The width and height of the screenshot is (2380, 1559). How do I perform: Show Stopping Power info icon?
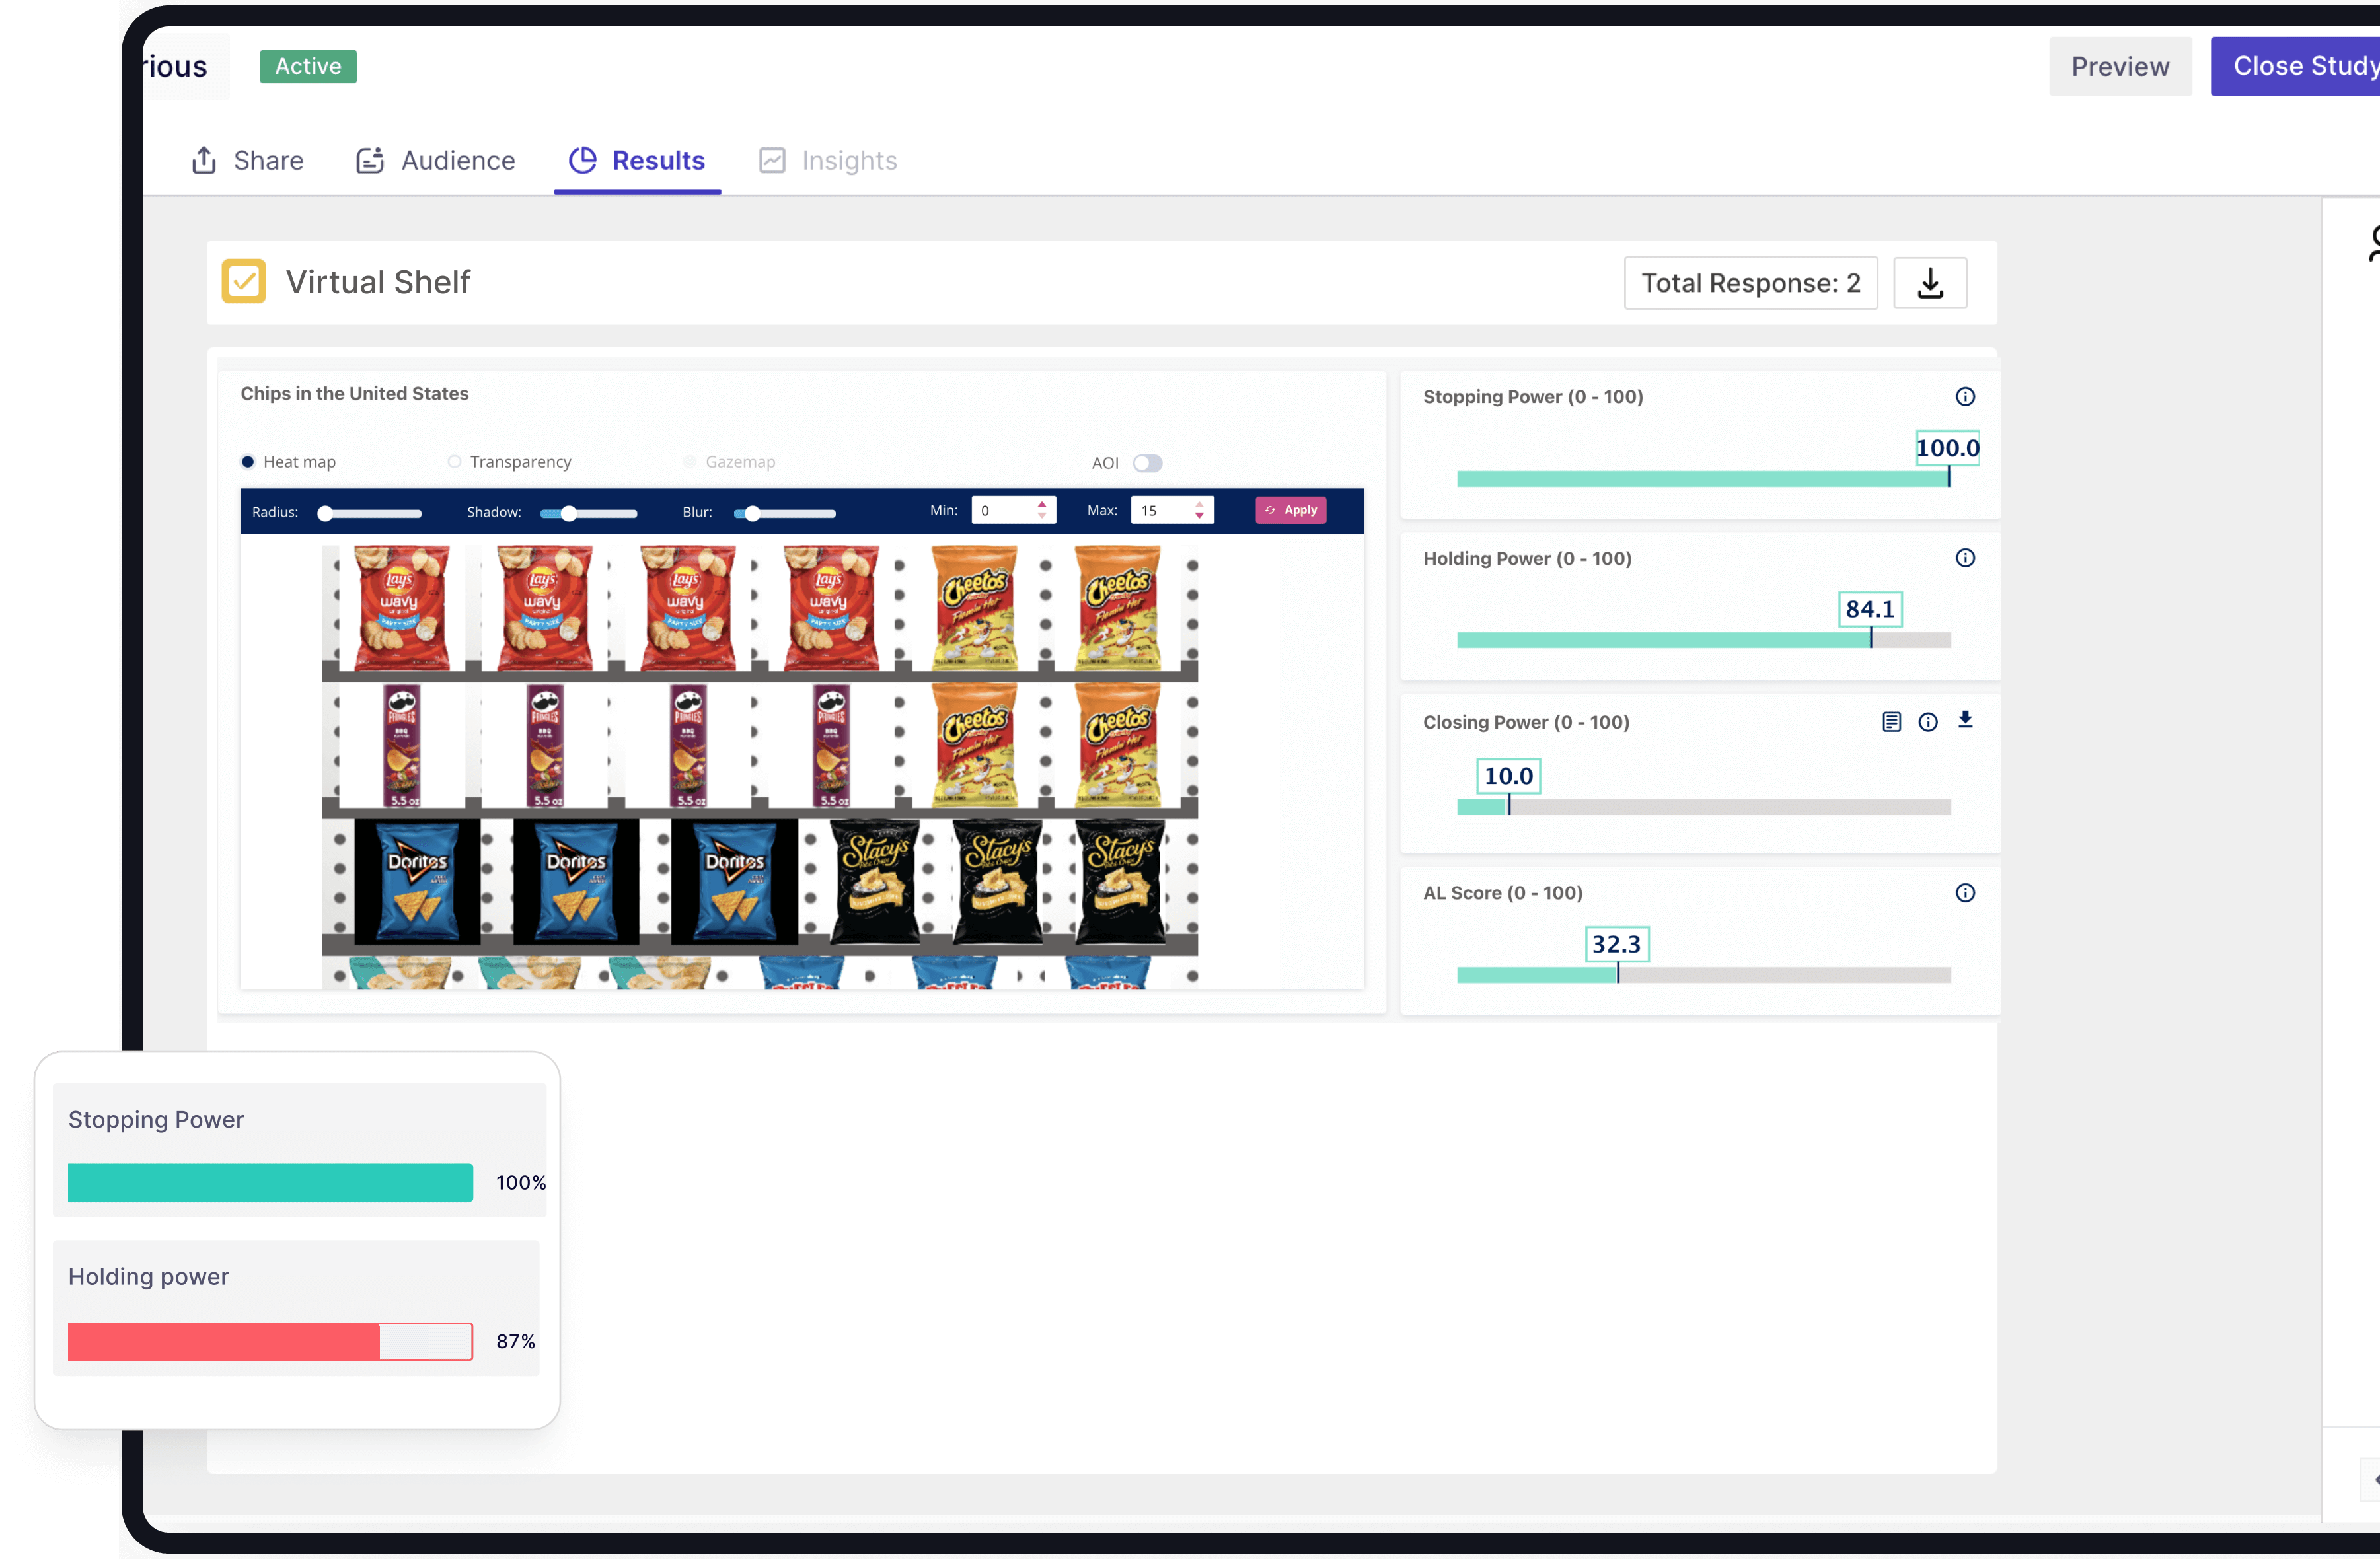click(x=1964, y=397)
